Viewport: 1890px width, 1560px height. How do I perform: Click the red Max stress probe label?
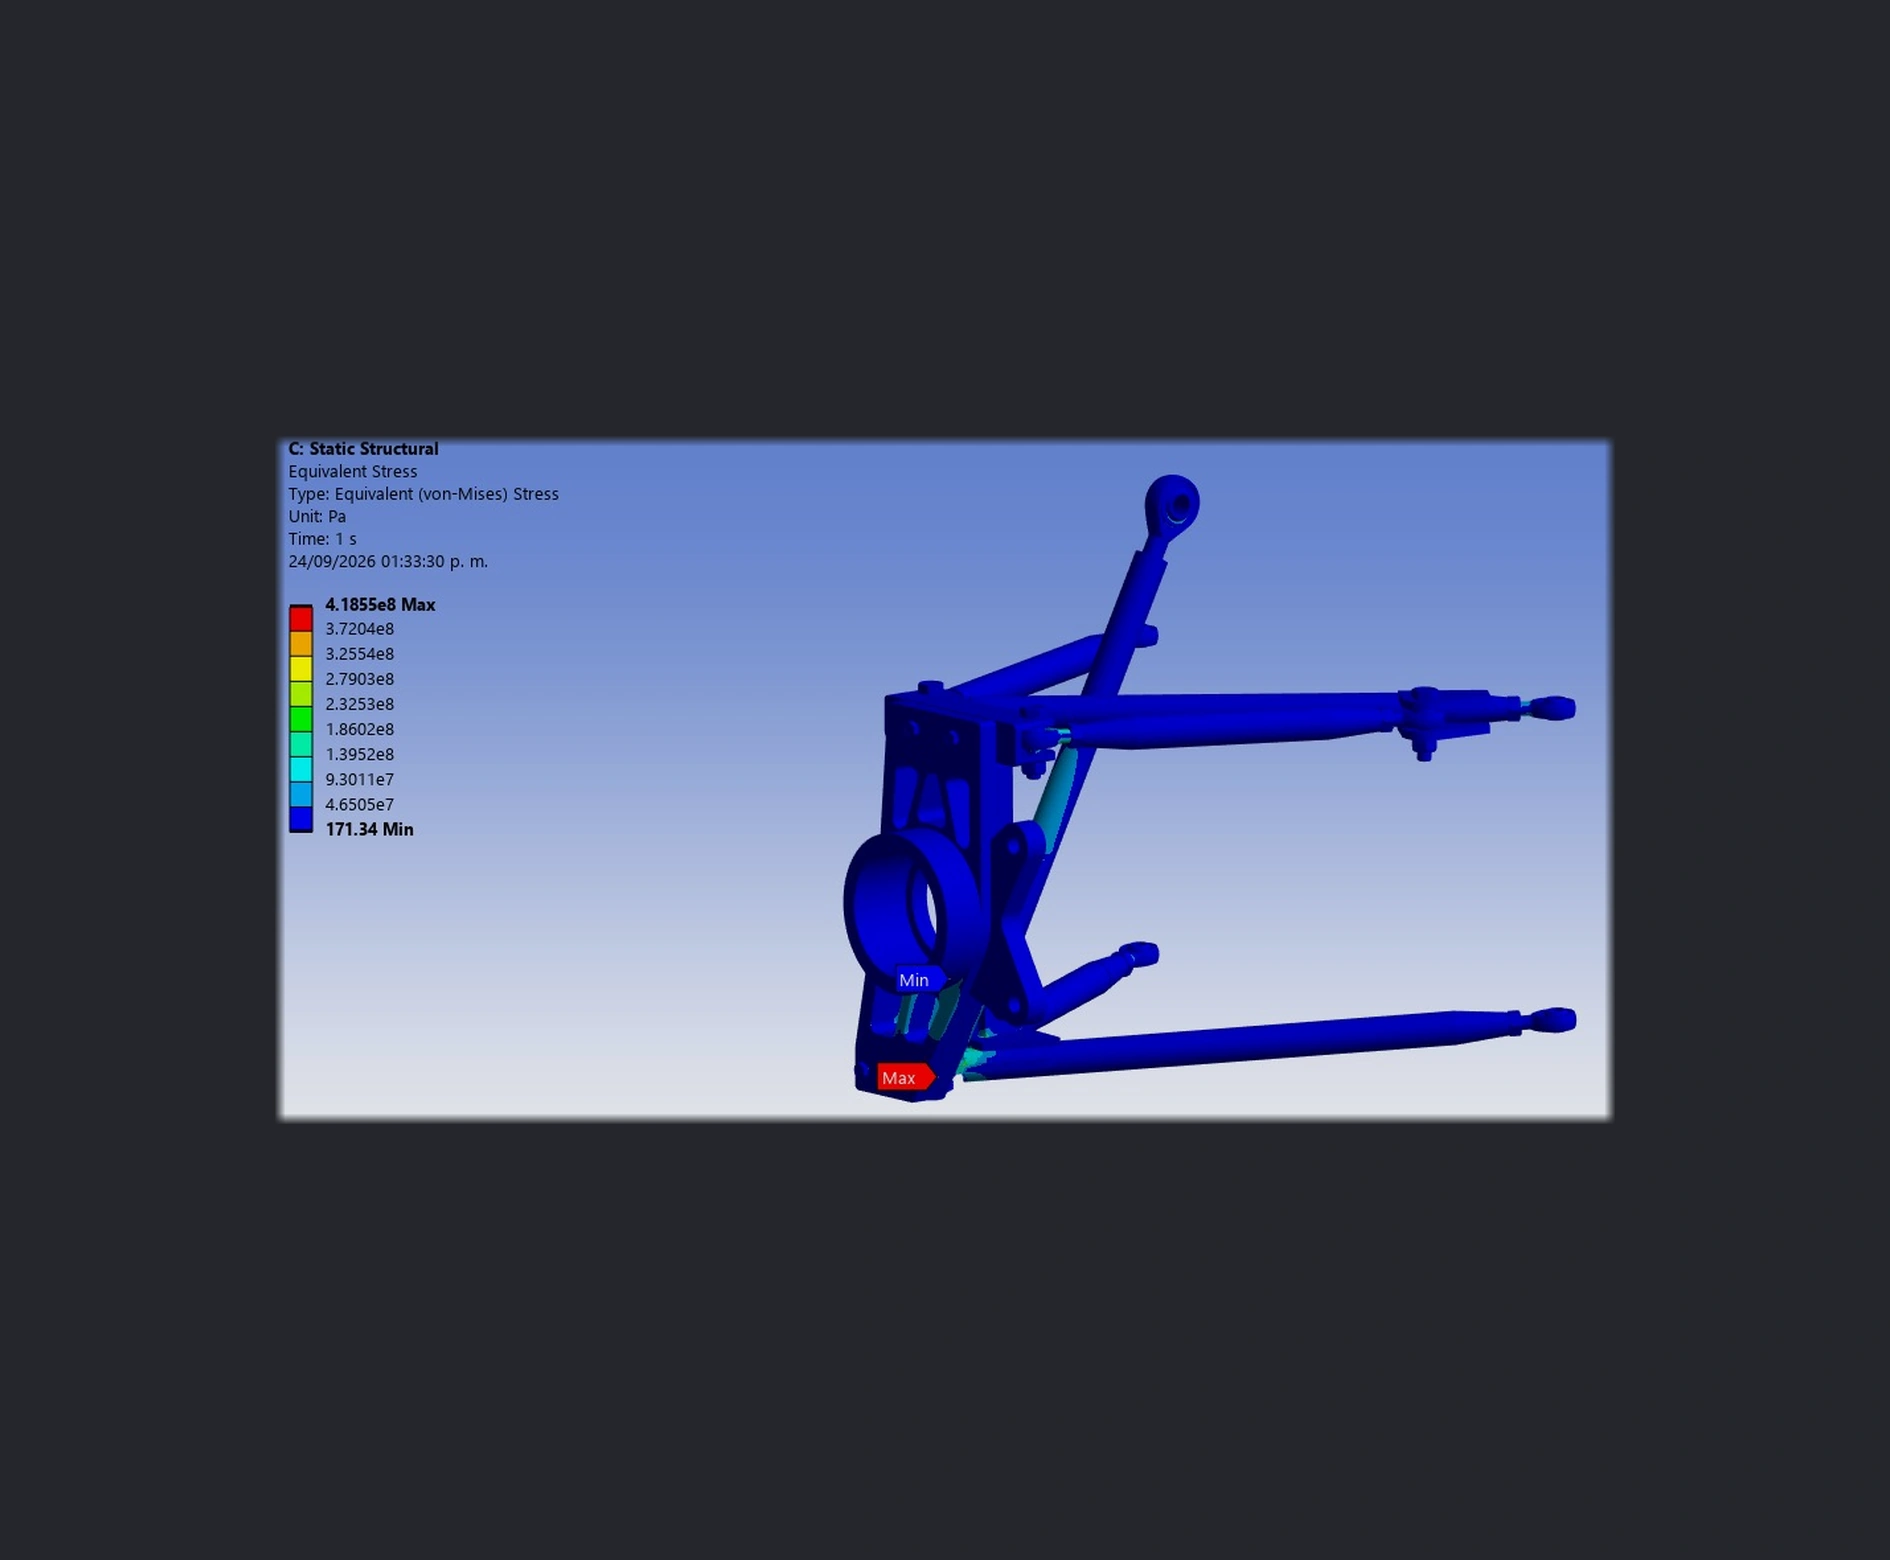tap(906, 1078)
